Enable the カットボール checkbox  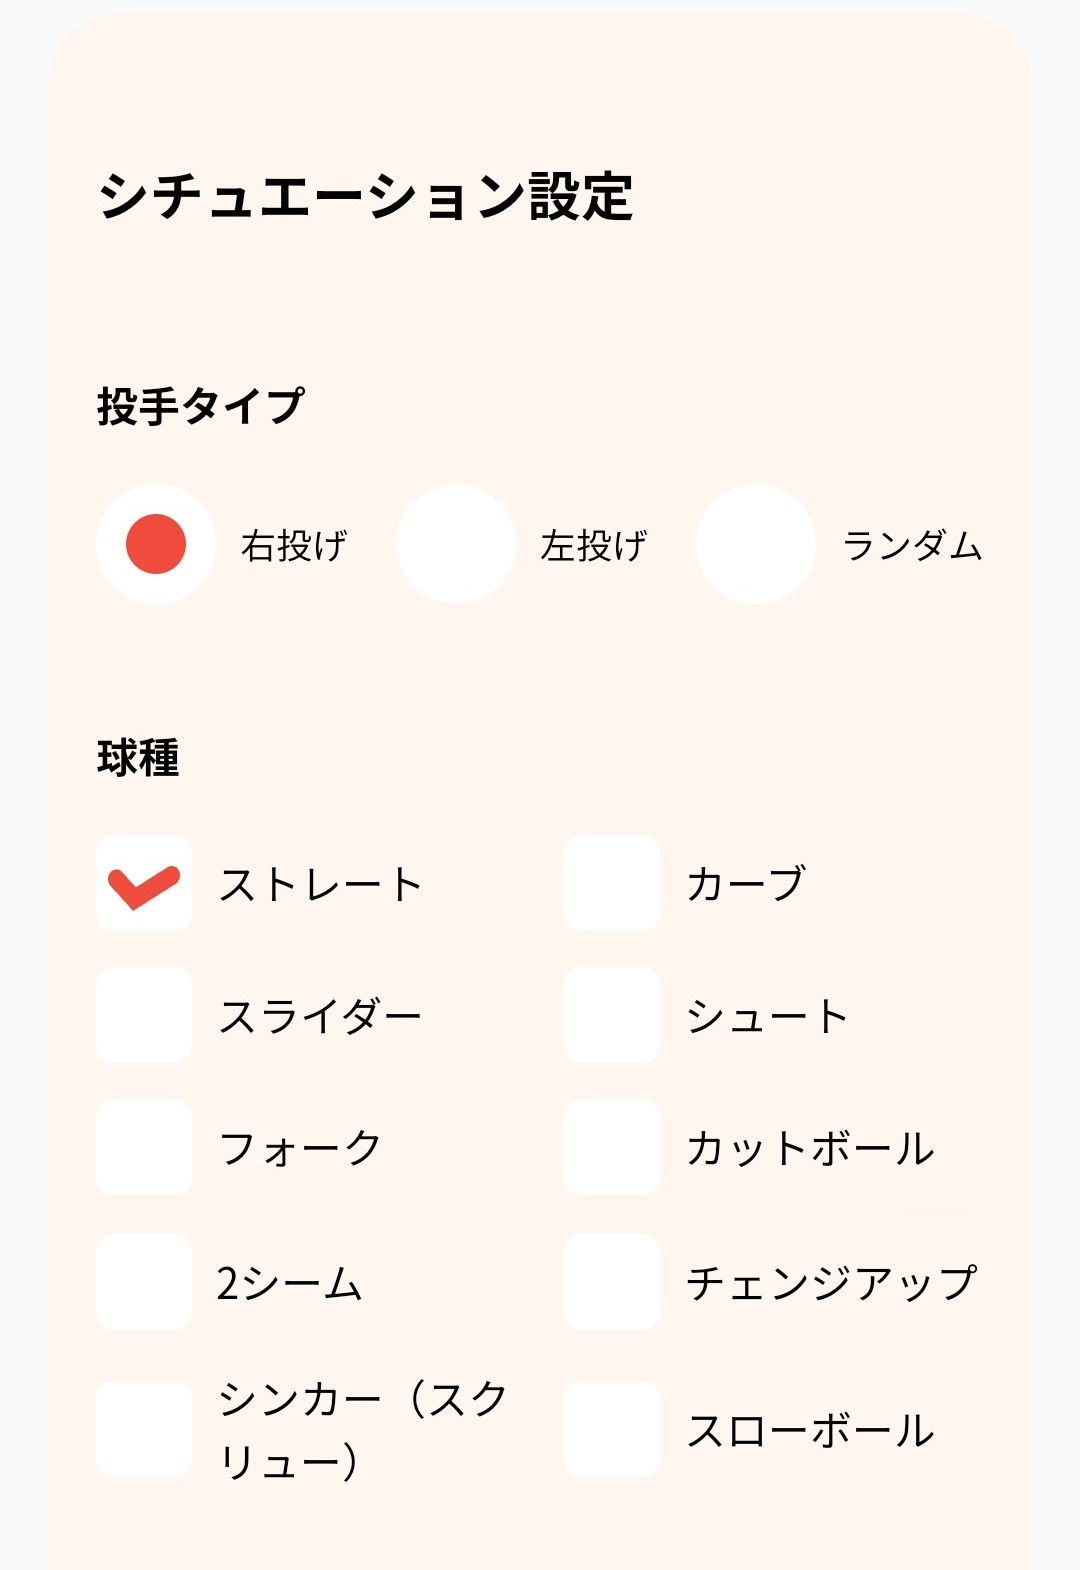click(612, 1147)
